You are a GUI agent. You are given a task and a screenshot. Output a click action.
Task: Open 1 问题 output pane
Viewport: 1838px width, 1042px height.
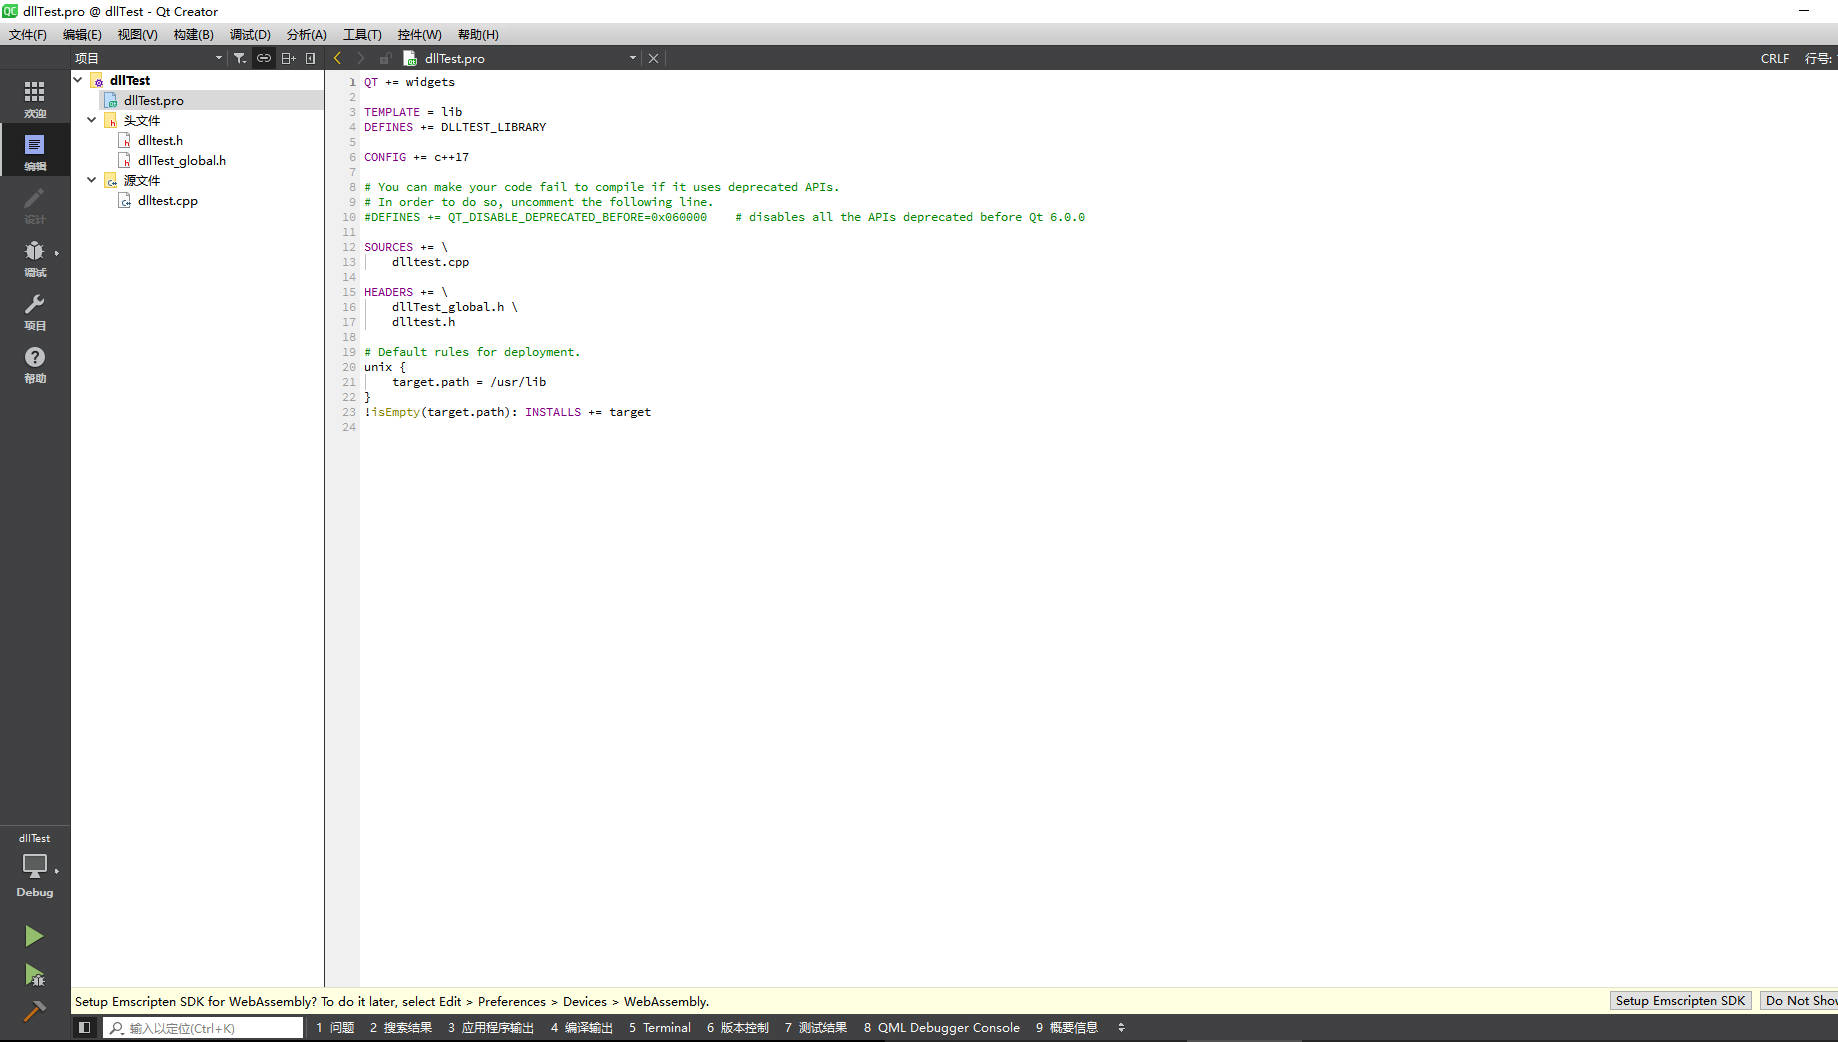(335, 1027)
